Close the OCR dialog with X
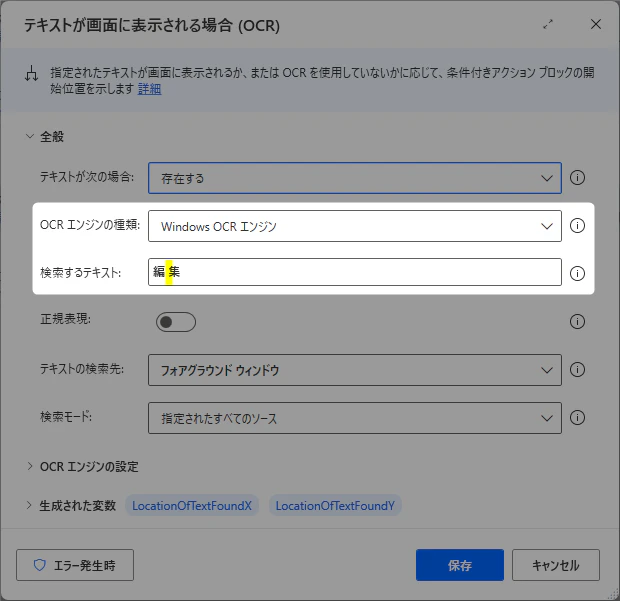Image resolution: width=620 pixels, height=601 pixels. coord(595,25)
